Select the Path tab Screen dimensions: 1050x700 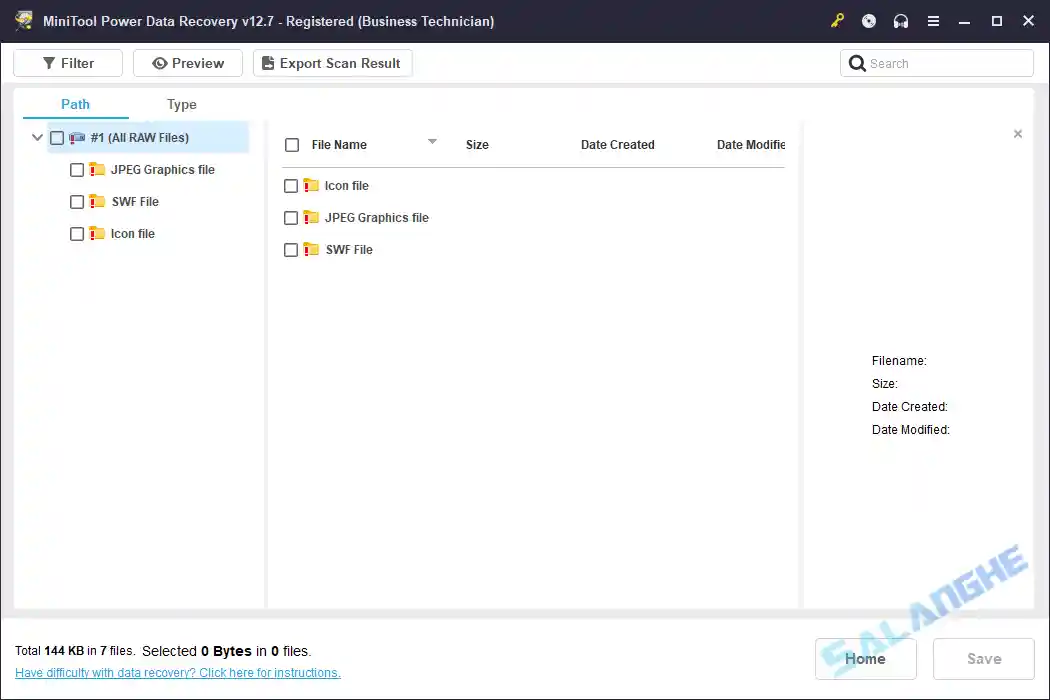click(74, 104)
